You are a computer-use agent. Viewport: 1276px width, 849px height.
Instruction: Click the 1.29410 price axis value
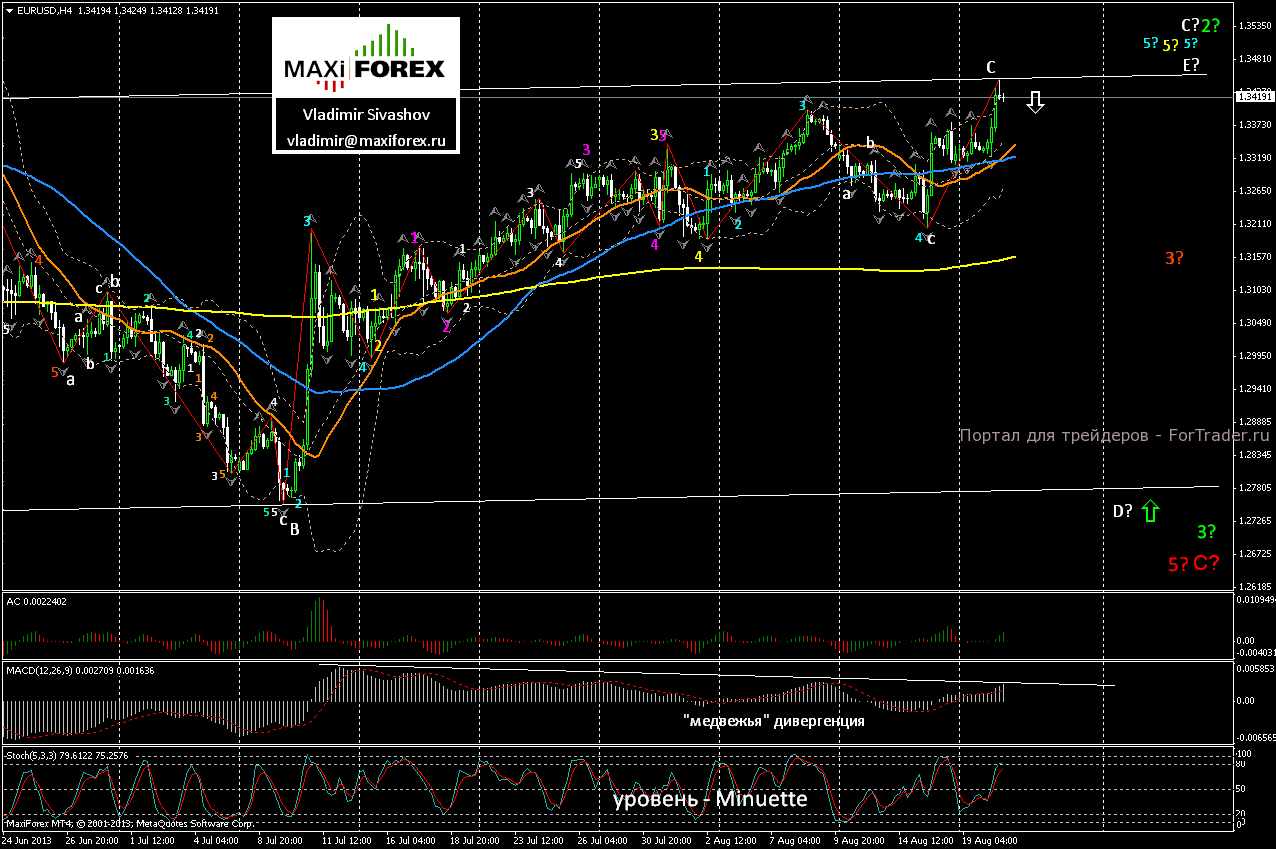[1255, 388]
